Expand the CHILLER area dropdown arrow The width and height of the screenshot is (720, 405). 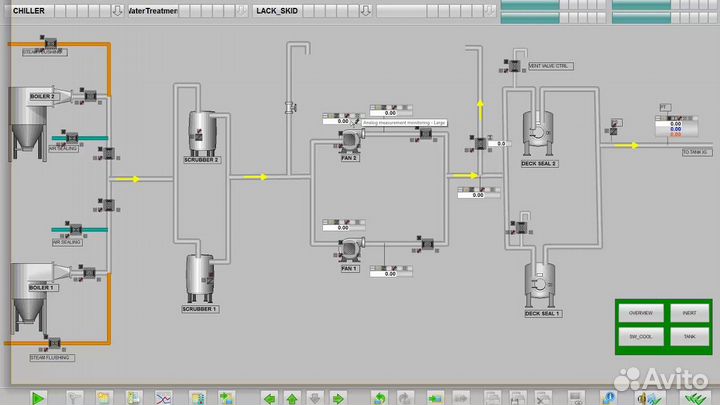117,11
